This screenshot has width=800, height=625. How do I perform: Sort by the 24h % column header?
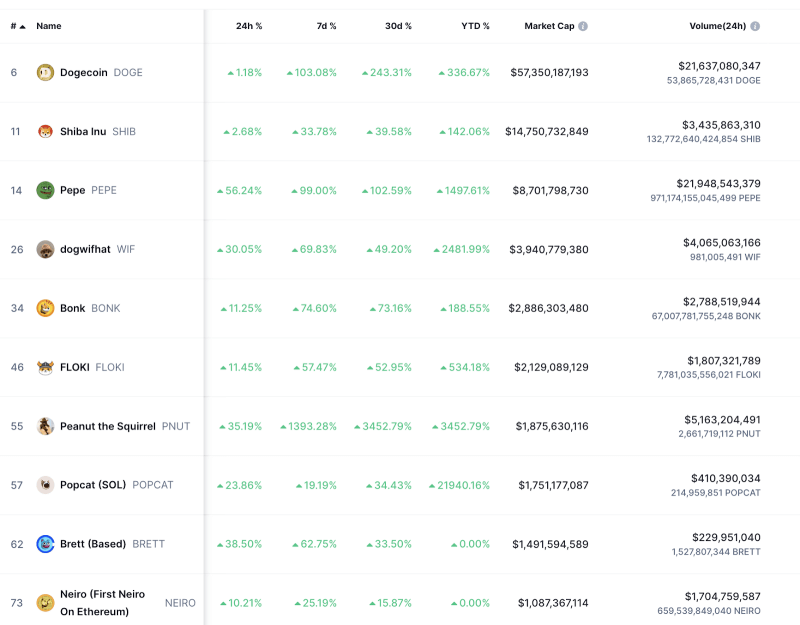[x=249, y=26]
